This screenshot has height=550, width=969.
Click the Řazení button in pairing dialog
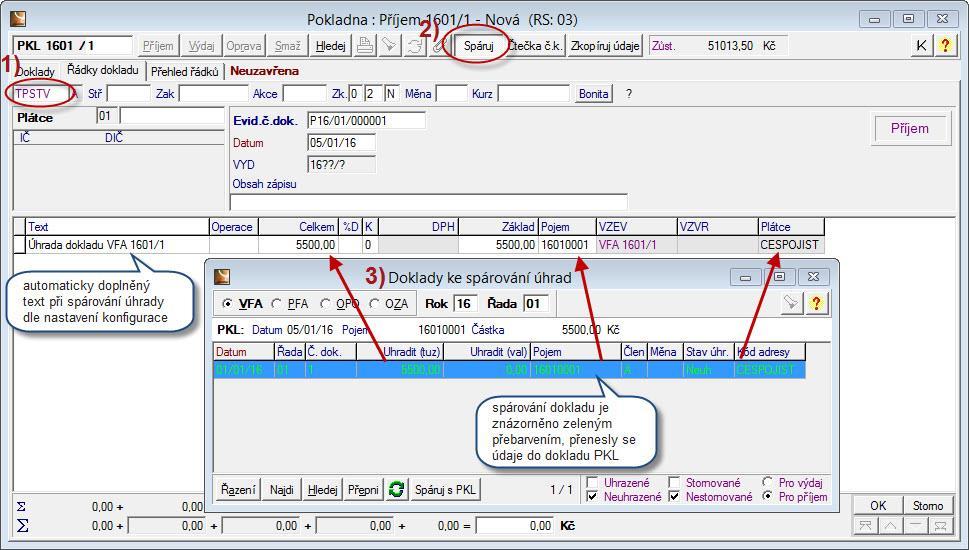point(238,489)
